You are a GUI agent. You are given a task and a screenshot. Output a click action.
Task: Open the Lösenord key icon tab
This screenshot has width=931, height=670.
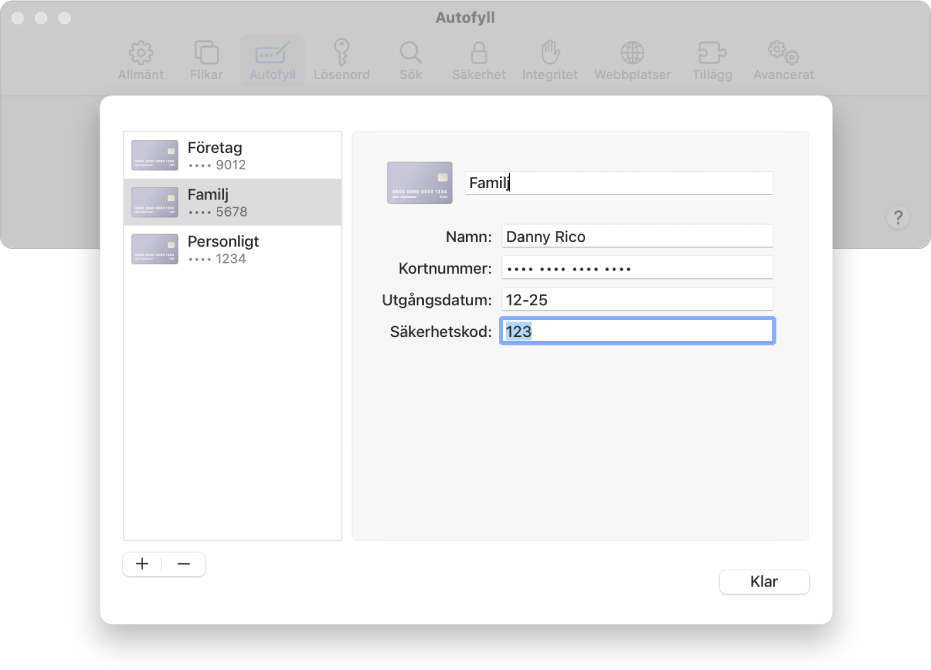click(341, 61)
